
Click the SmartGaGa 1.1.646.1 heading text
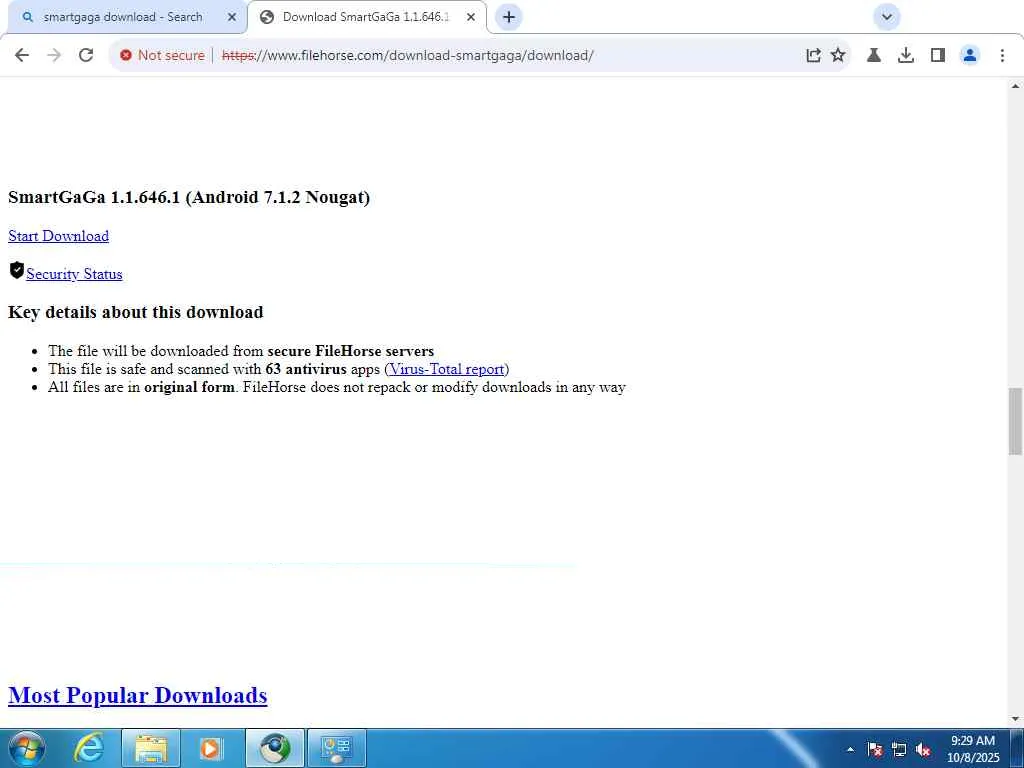click(189, 197)
